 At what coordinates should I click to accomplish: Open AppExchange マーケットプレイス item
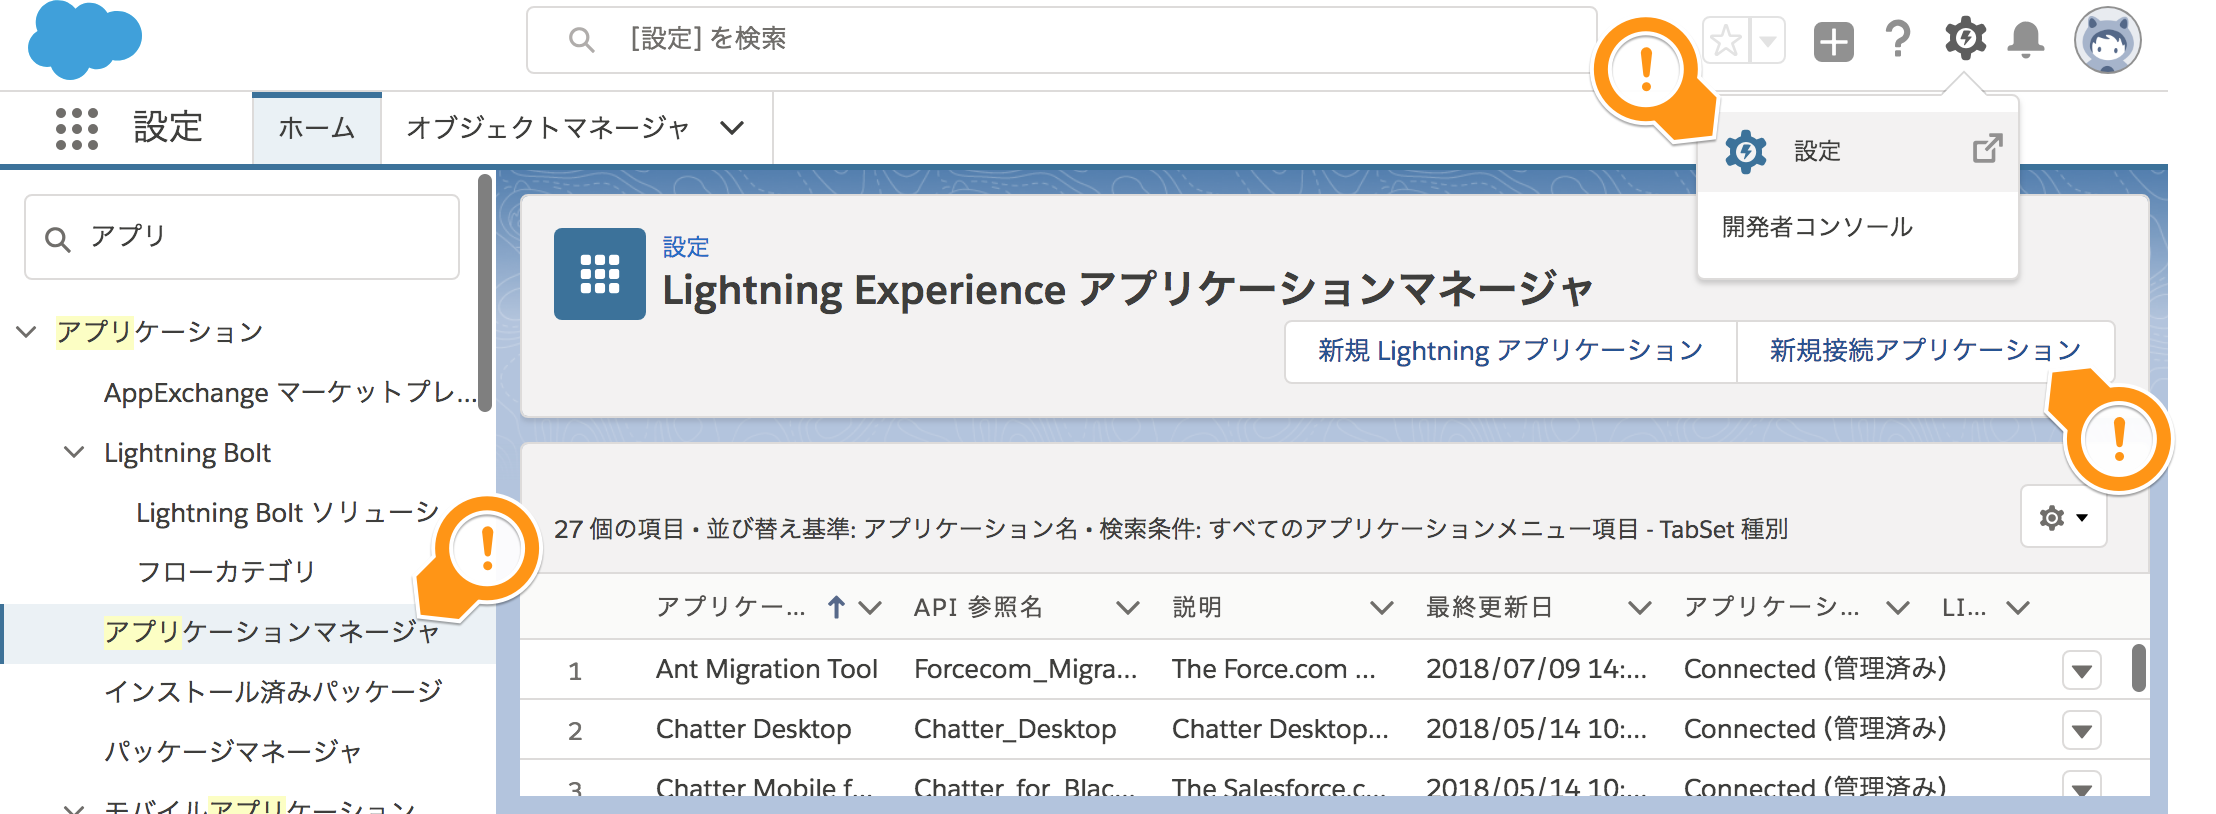point(290,393)
